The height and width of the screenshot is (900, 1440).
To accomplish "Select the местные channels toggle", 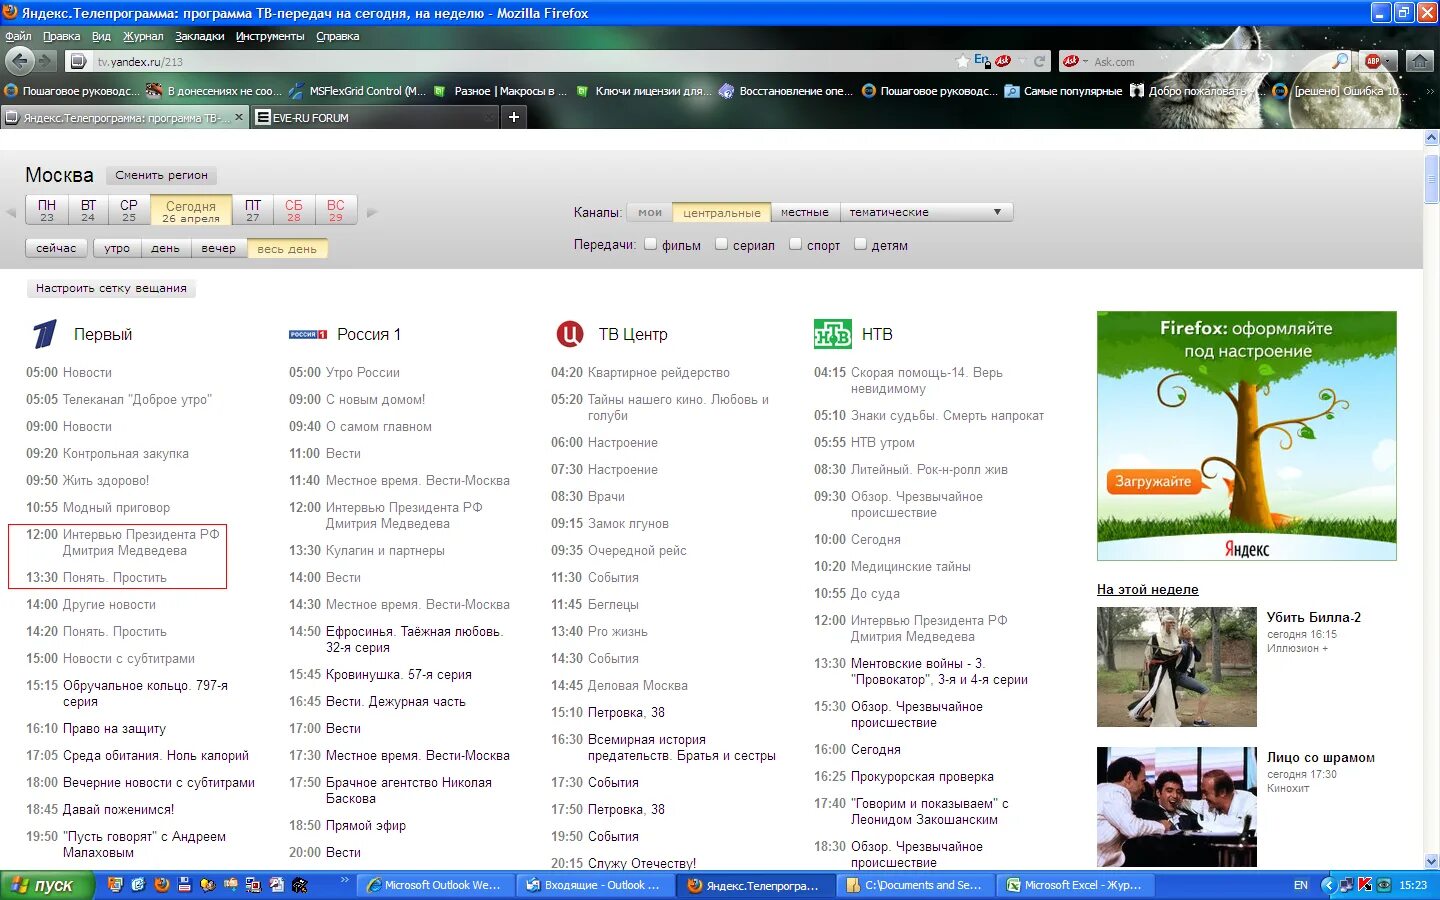I will pos(805,212).
